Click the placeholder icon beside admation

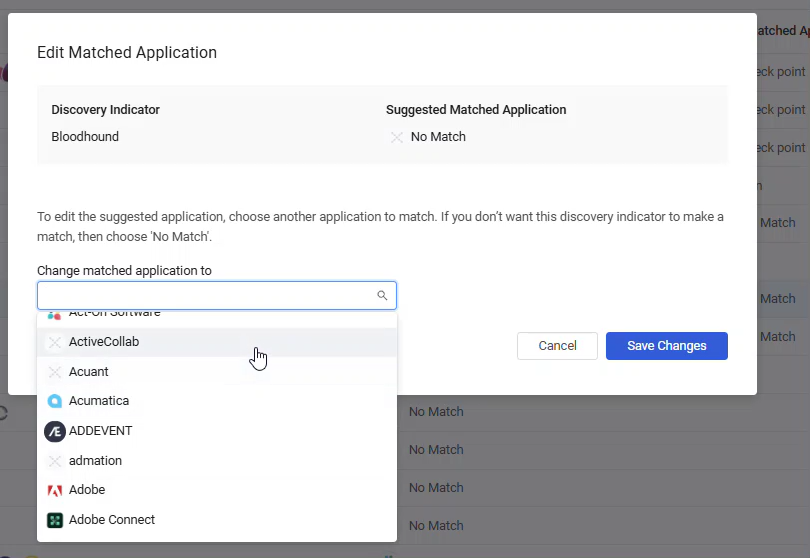(55, 460)
